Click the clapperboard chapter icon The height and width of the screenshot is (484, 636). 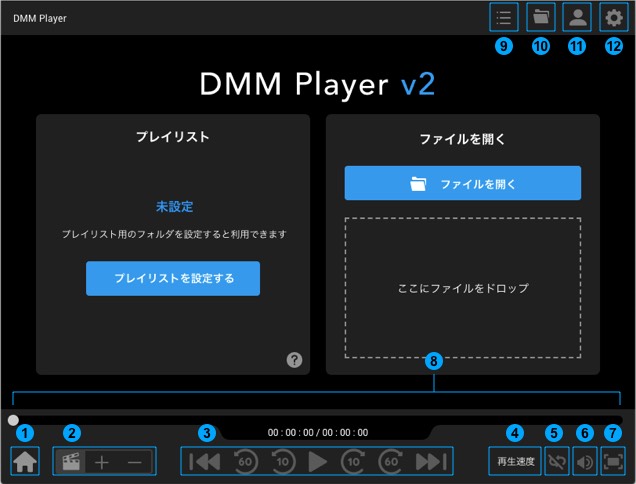(x=70, y=462)
